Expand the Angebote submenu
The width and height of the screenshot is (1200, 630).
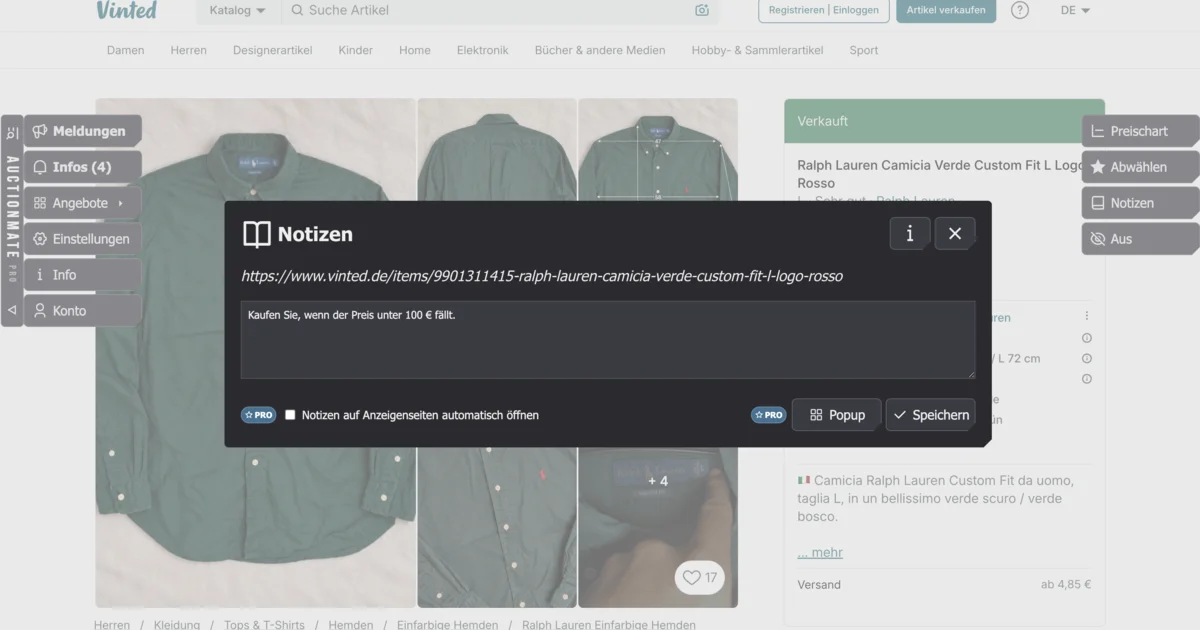82,203
